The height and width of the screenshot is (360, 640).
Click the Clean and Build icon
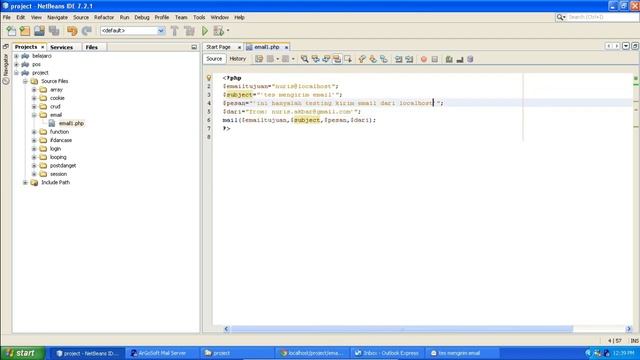point(189,31)
